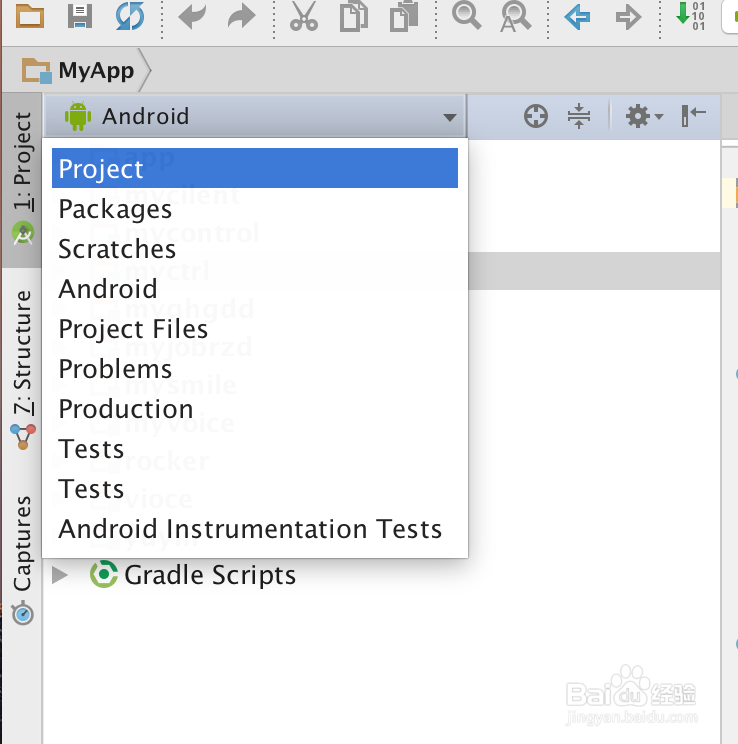The height and width of the screenshot is (744, 738).
Task: Select Scratches in the view list
Action: click(x=255, y=249)
